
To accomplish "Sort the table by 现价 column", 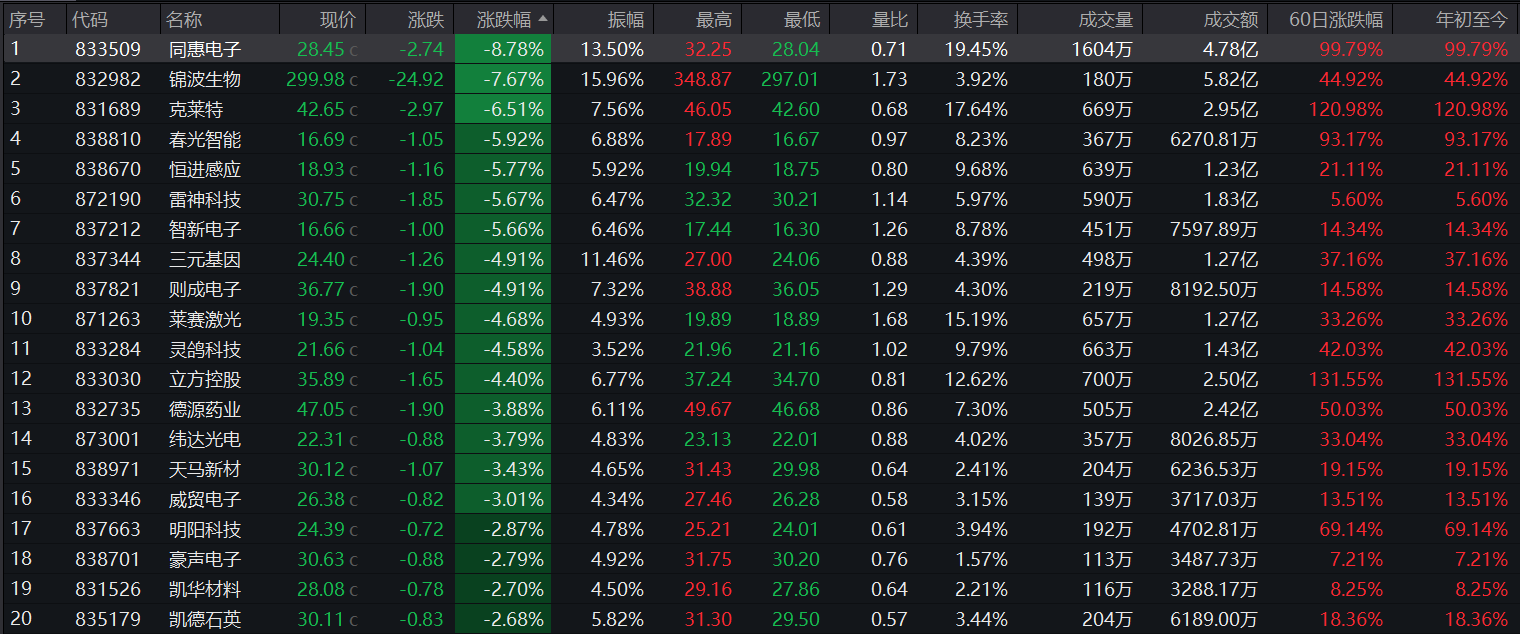I will click(337, 19).
